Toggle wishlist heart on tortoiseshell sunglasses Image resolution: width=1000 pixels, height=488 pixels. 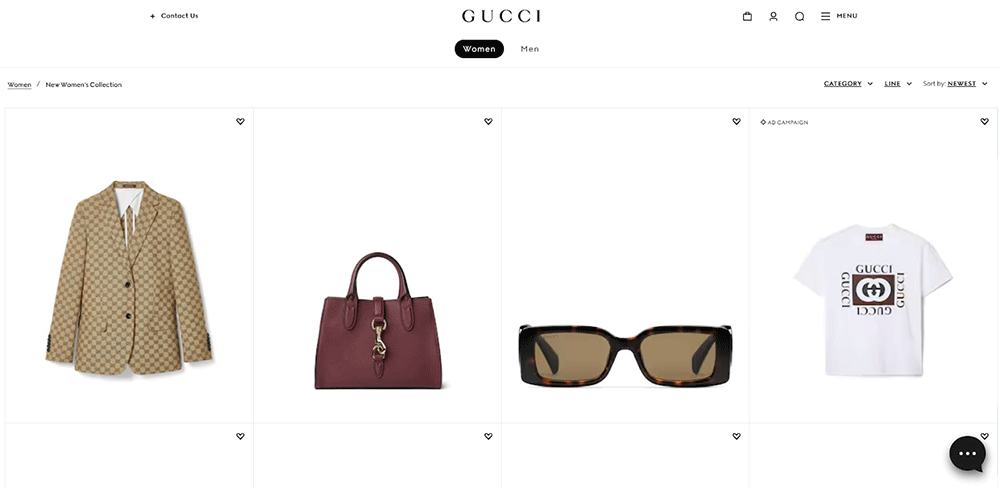(x=737, y=121)
